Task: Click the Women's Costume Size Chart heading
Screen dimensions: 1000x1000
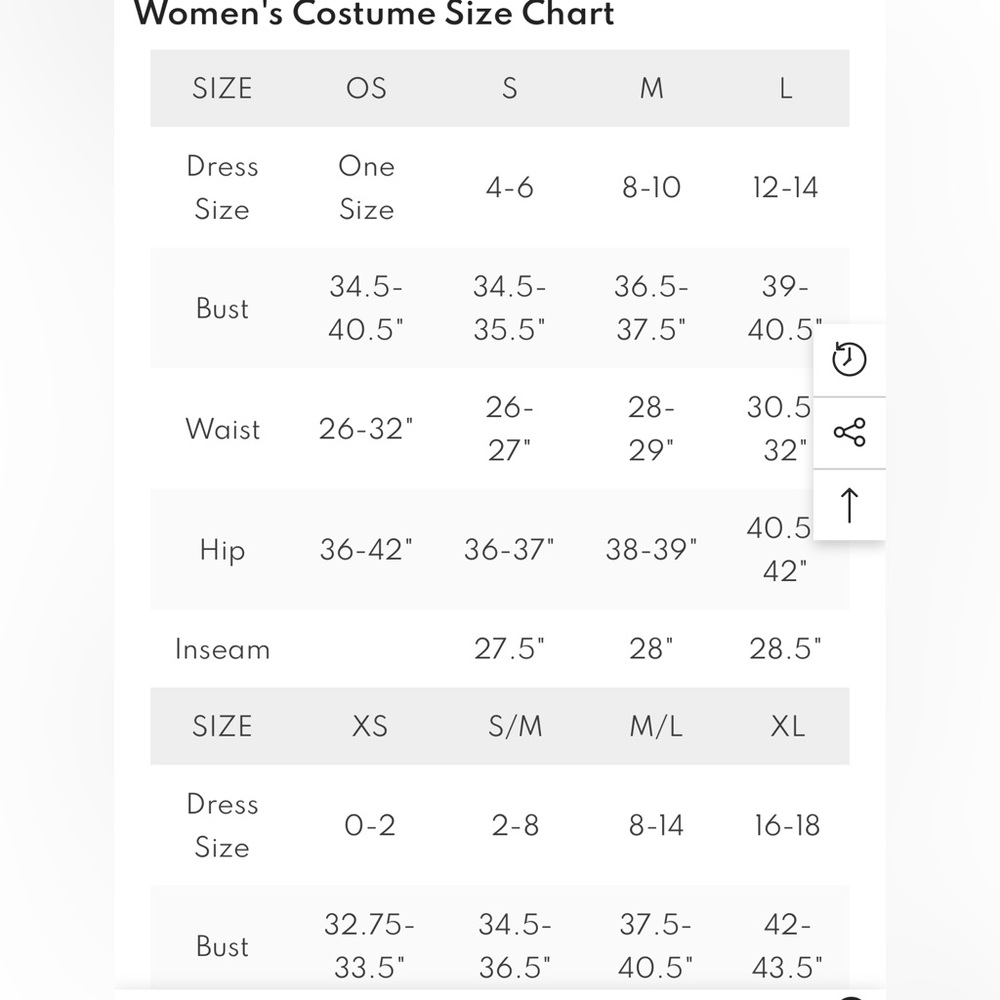Action: (x=374, y=14)
